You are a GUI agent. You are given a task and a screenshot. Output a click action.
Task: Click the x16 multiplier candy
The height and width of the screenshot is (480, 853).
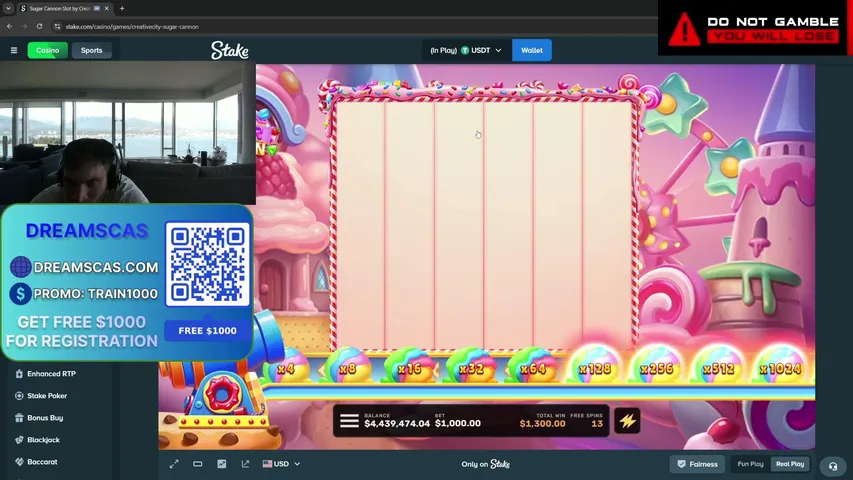coord(410,368)
